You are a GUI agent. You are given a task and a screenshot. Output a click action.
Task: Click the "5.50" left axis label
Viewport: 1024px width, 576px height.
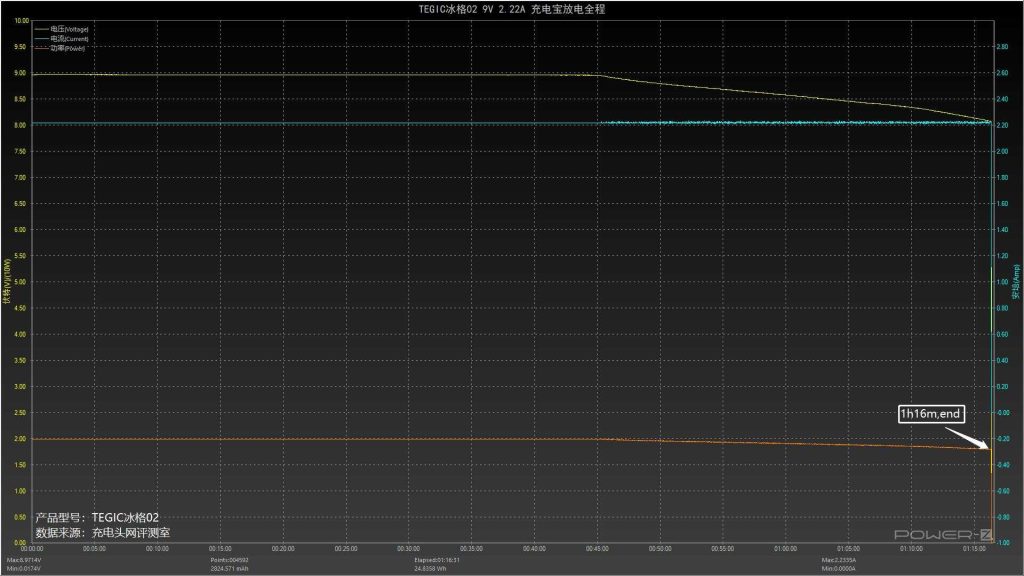20,256
